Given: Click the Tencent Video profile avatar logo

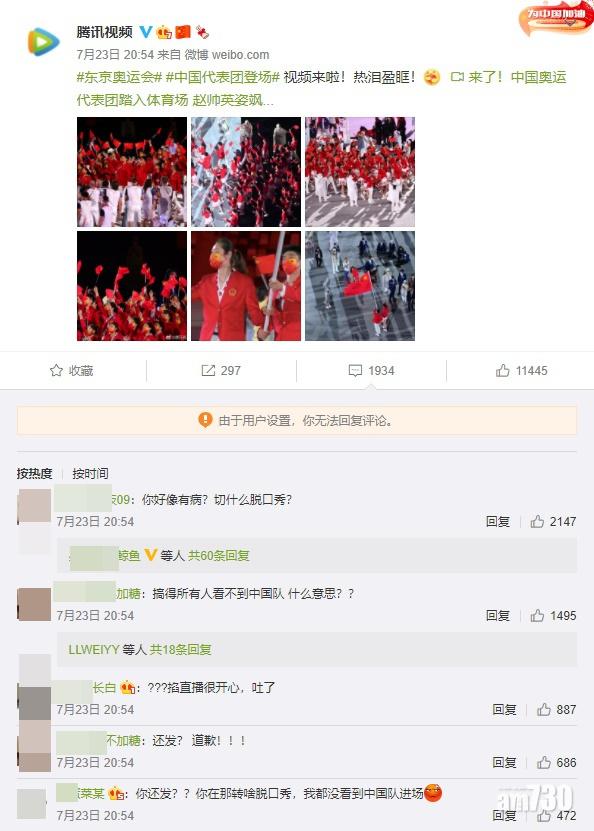Looking at the screenshot, I should 43,42.
